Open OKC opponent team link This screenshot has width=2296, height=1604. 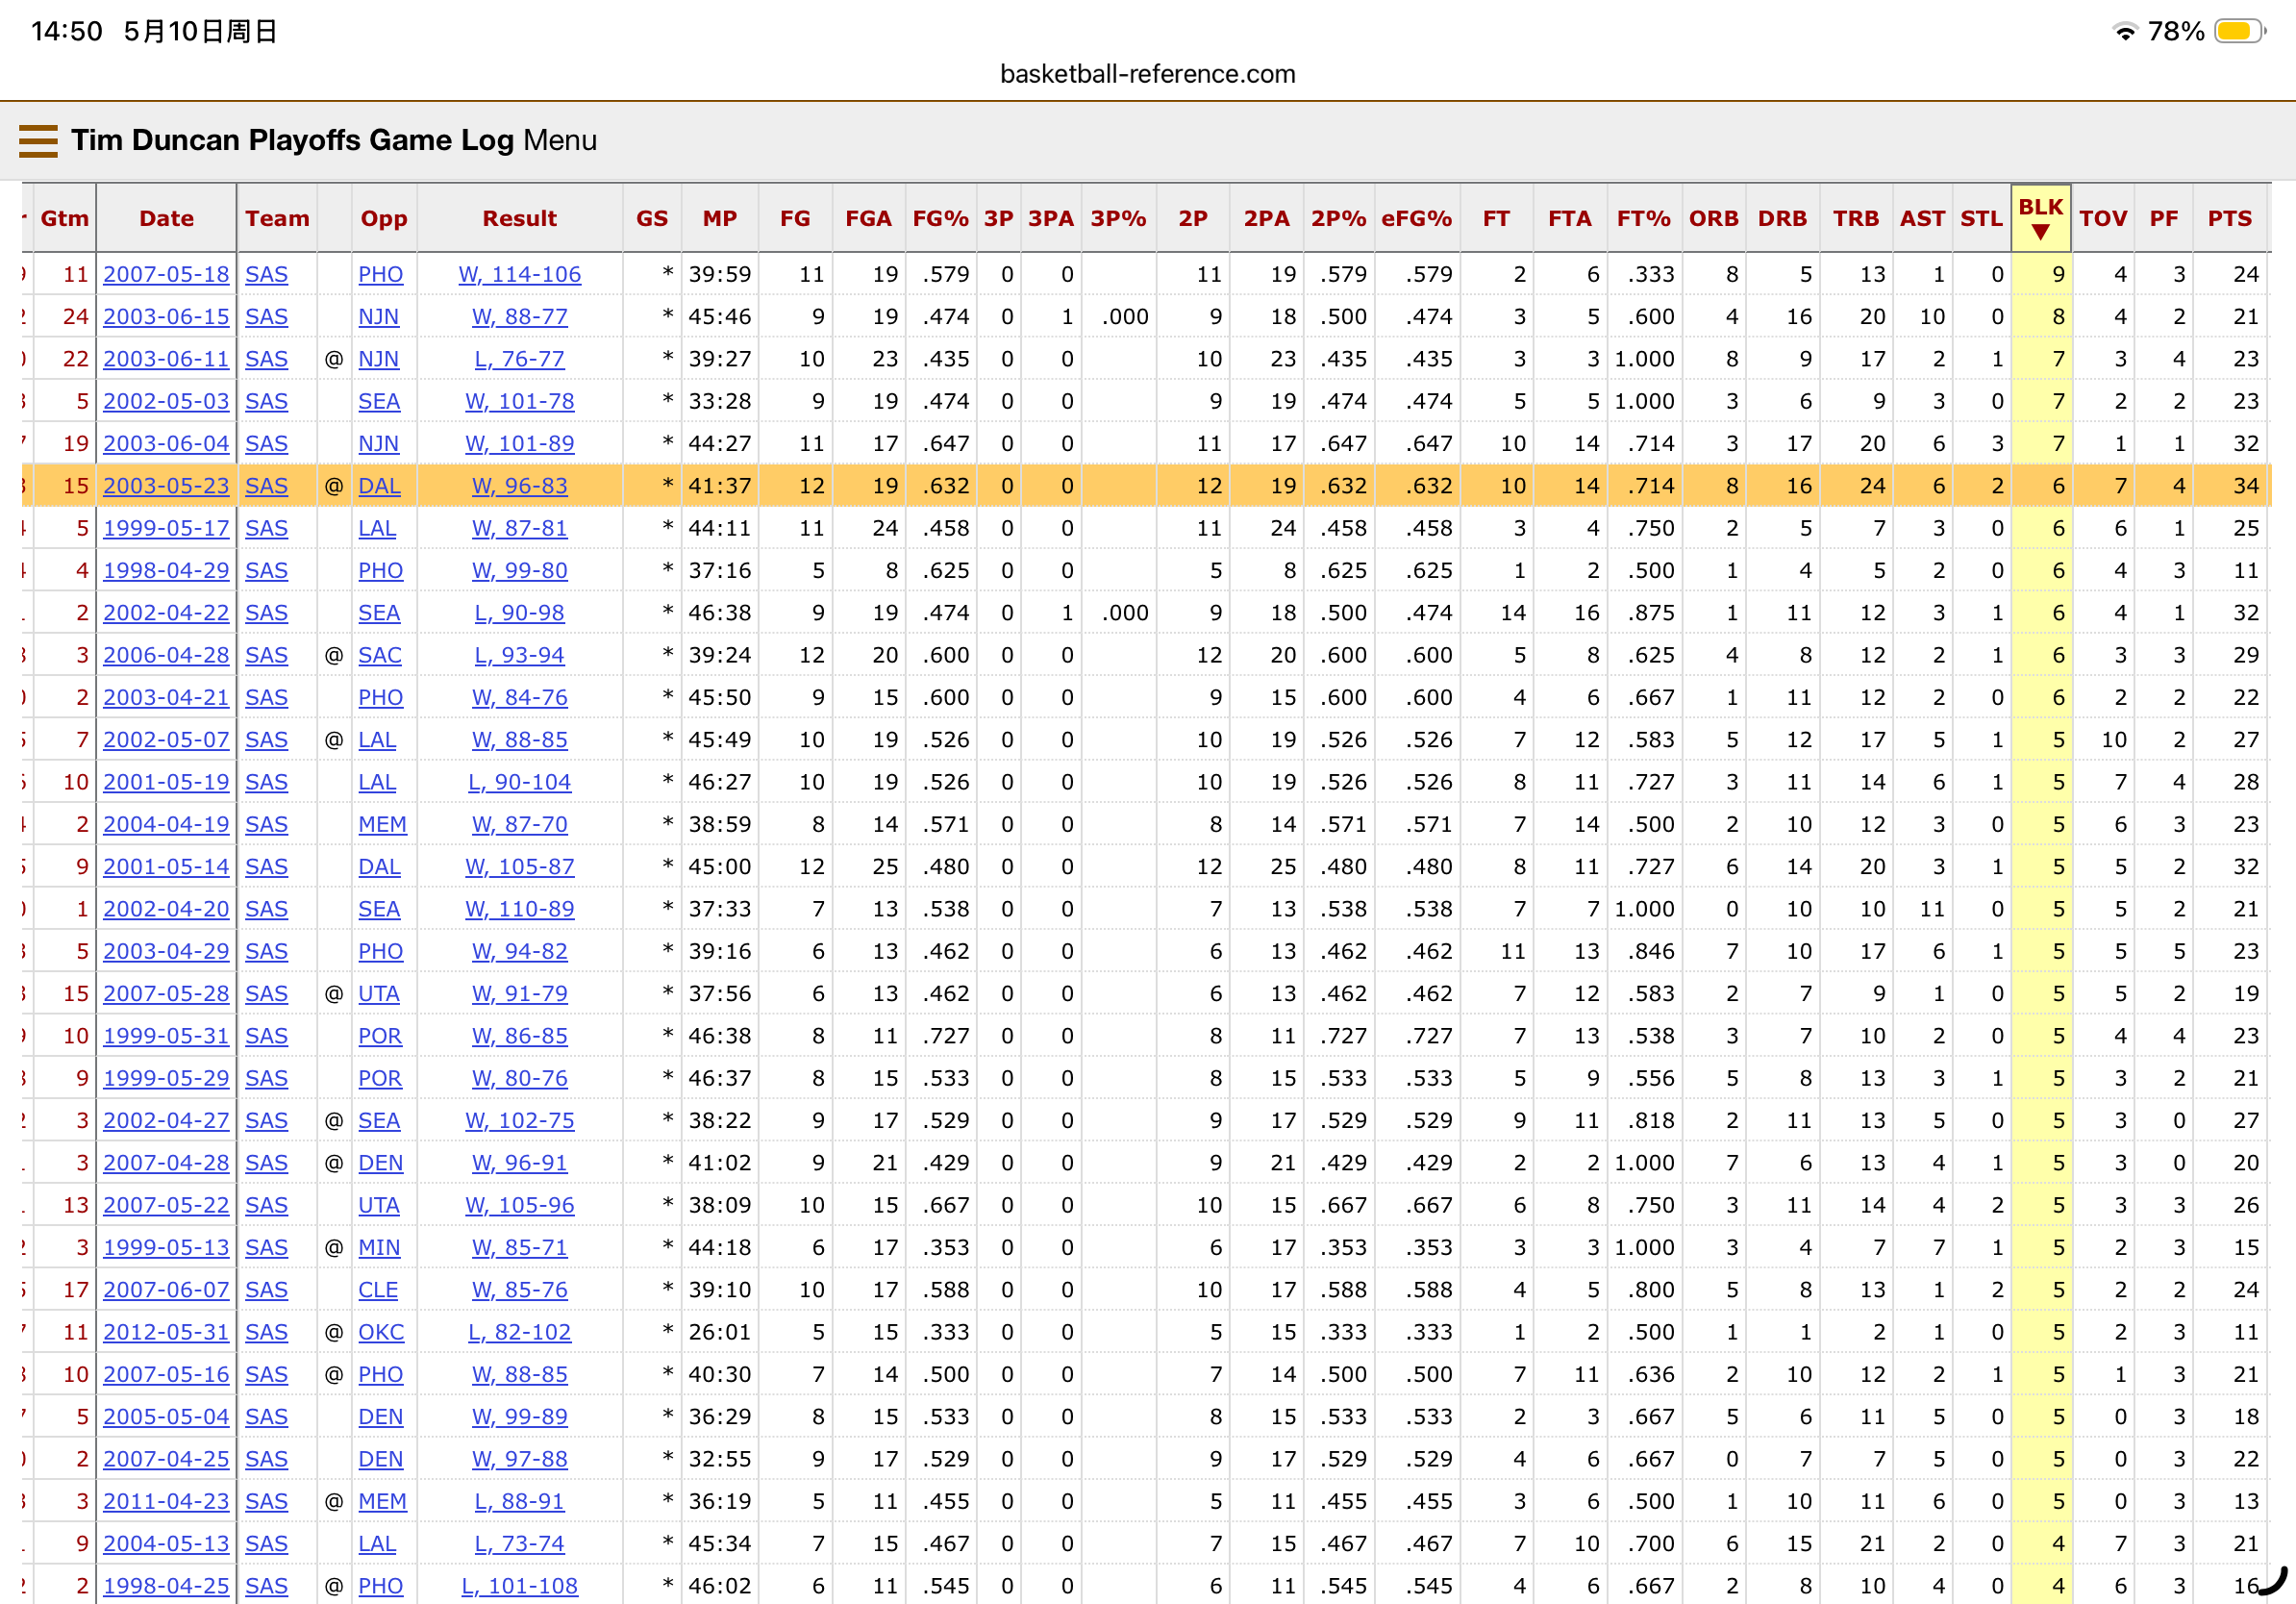click(381, 1332)
